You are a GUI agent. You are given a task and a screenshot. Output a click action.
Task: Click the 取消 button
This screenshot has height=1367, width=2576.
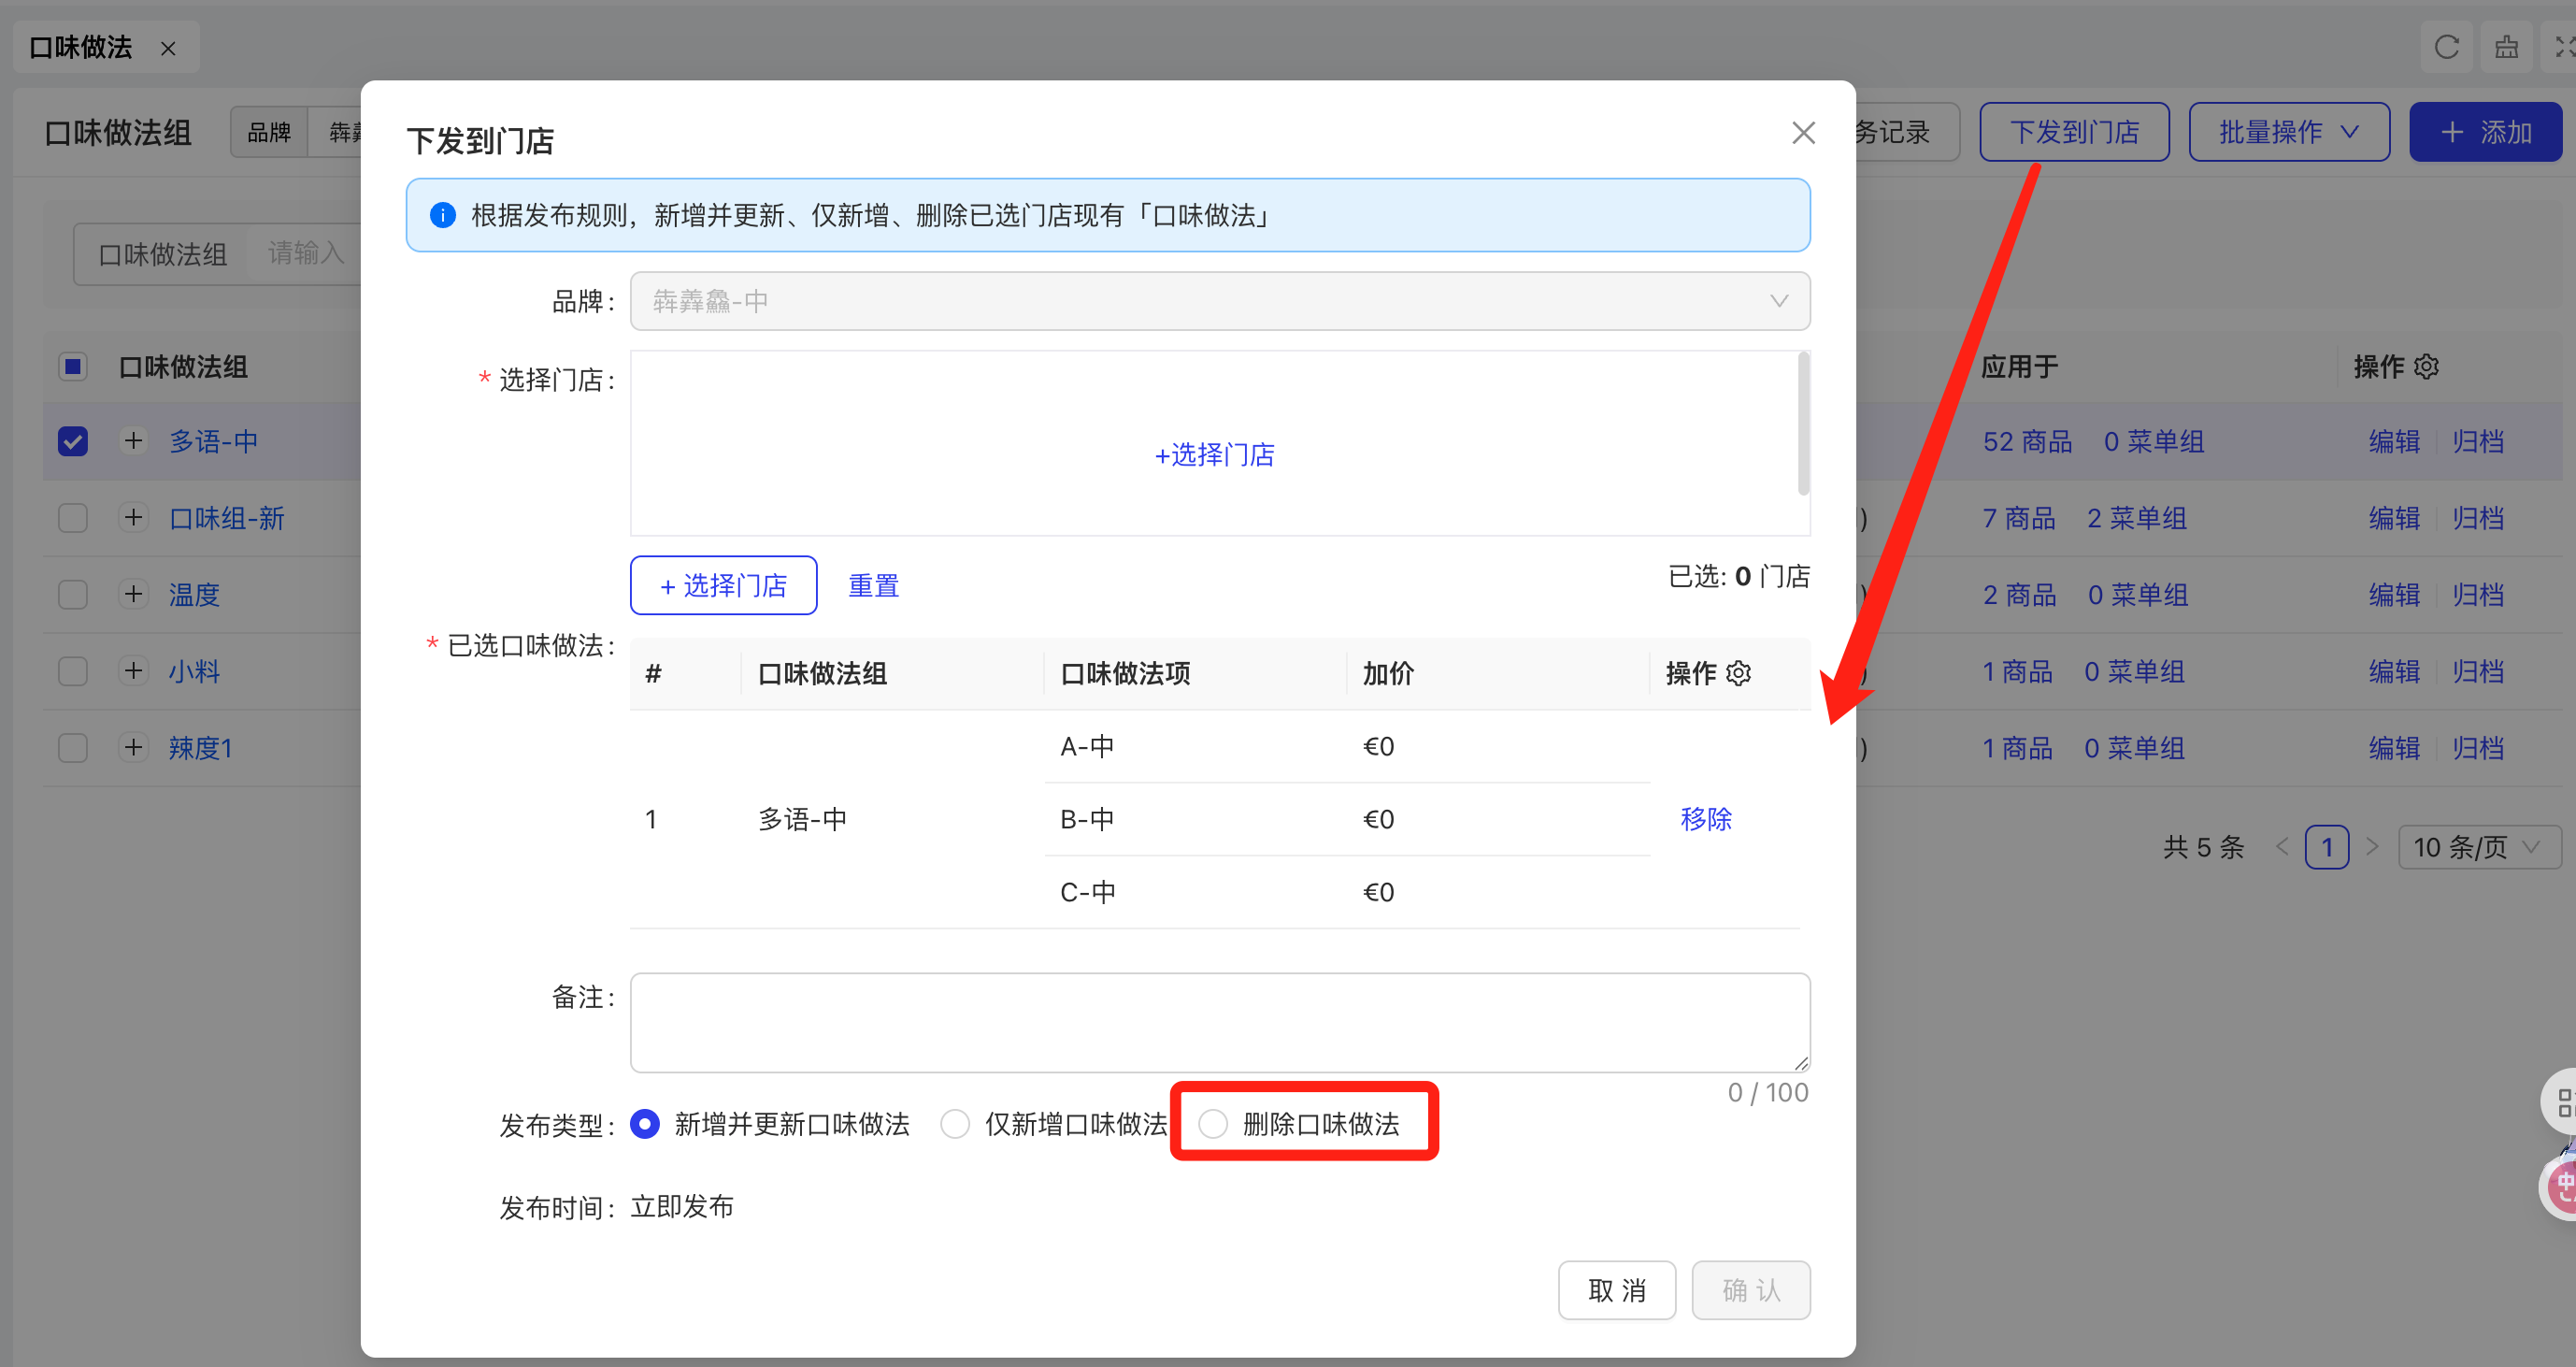point(1616,1290)
